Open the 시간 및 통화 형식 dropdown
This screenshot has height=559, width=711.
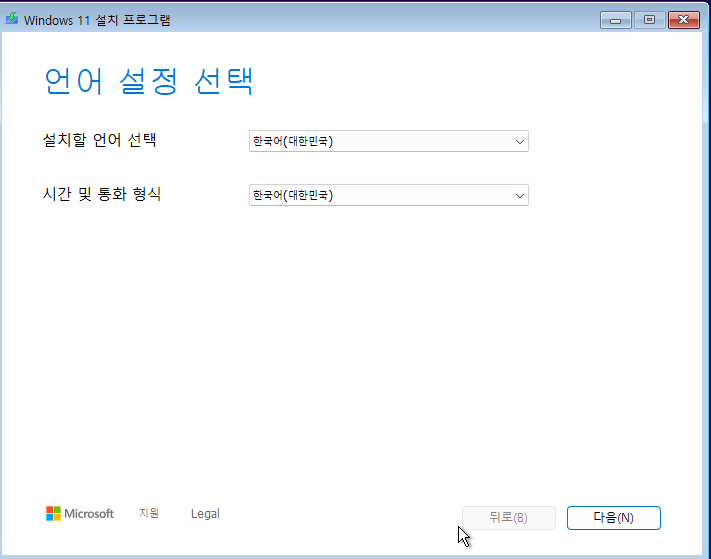tap(389, 195)
